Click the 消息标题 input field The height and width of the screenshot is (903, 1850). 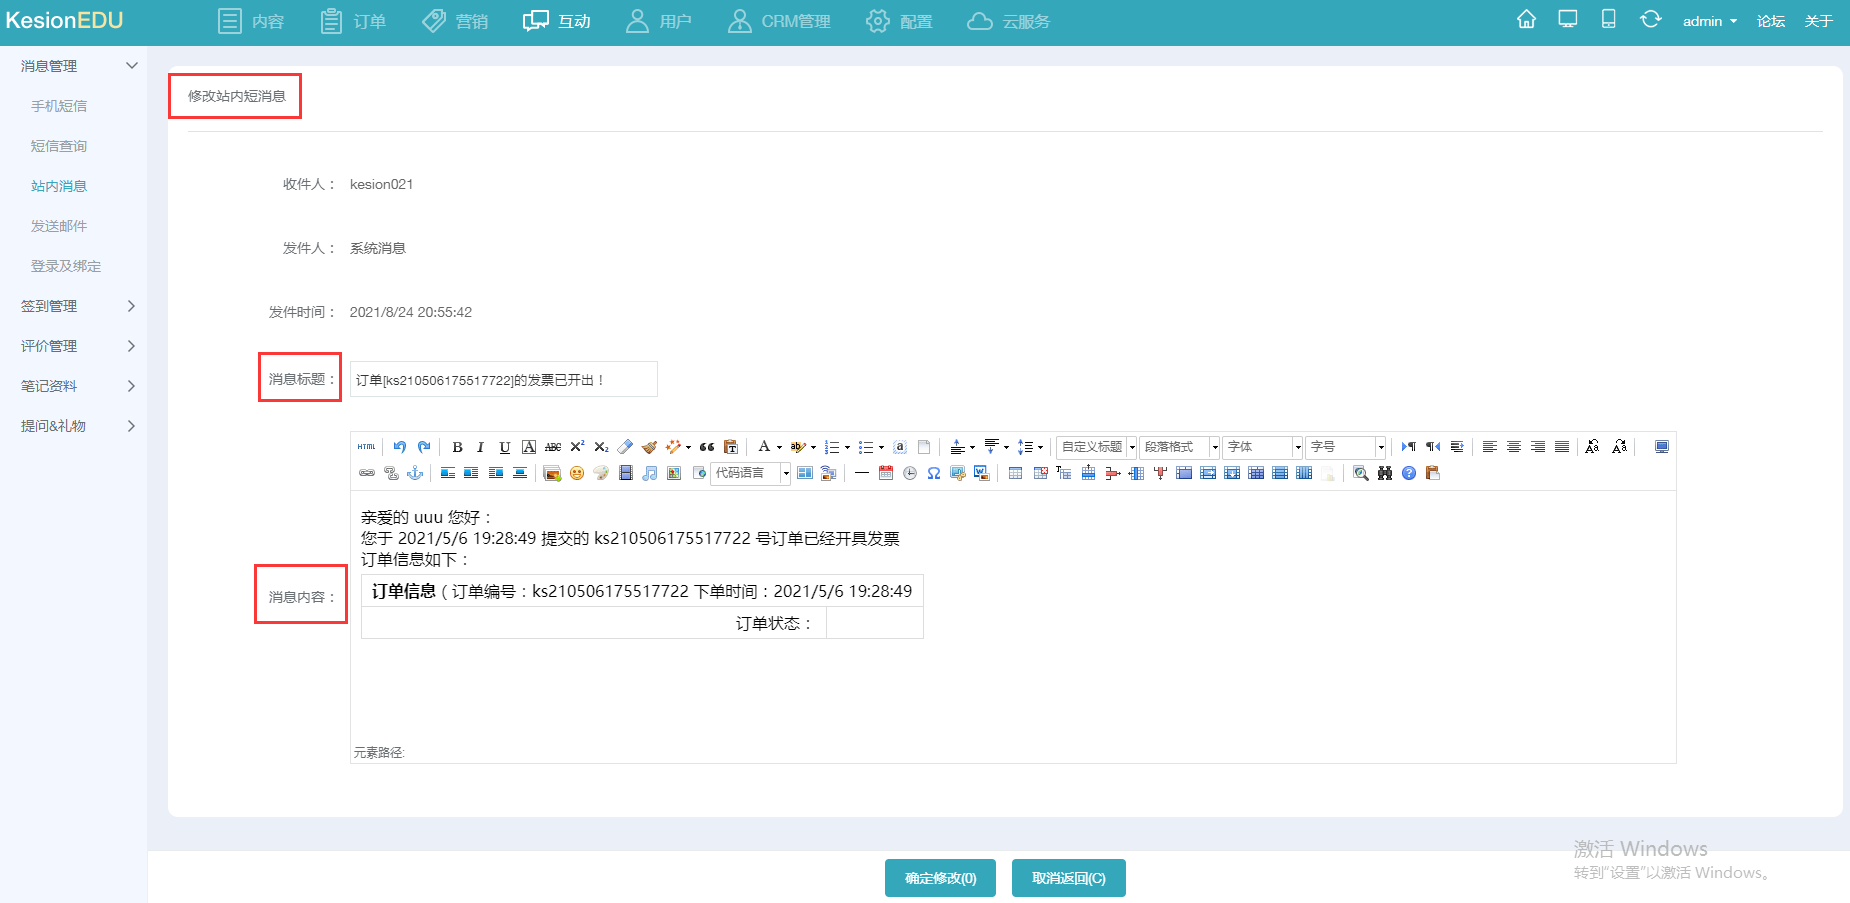[x=504, y=379]
